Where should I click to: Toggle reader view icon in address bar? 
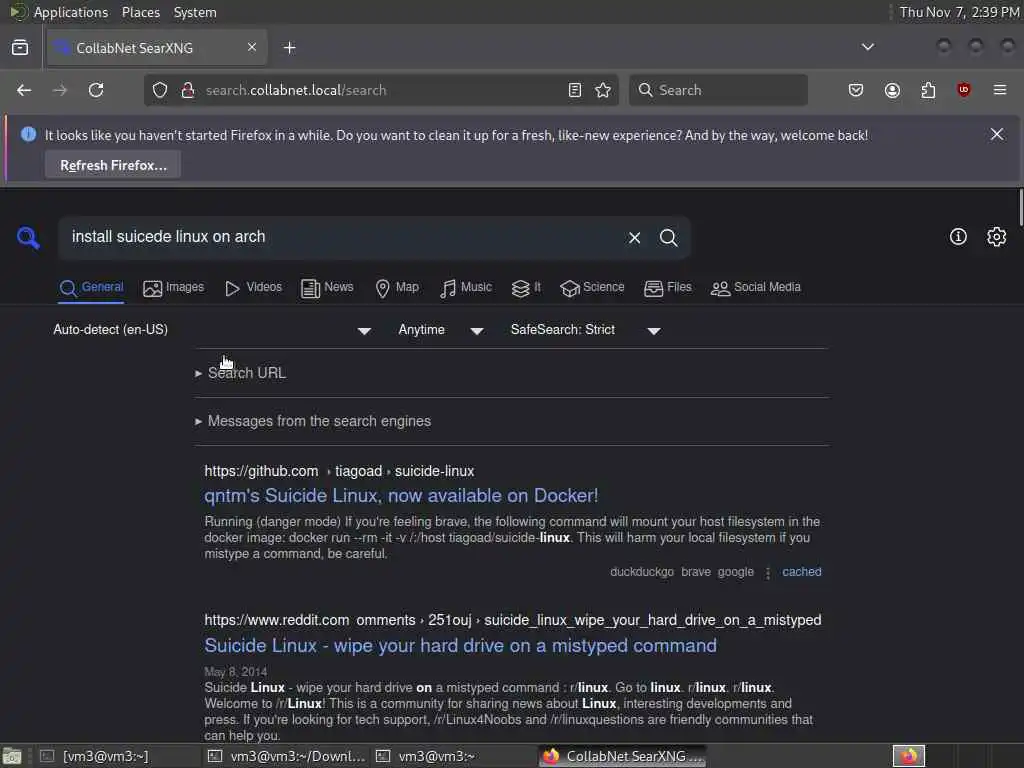coord(575,90)
